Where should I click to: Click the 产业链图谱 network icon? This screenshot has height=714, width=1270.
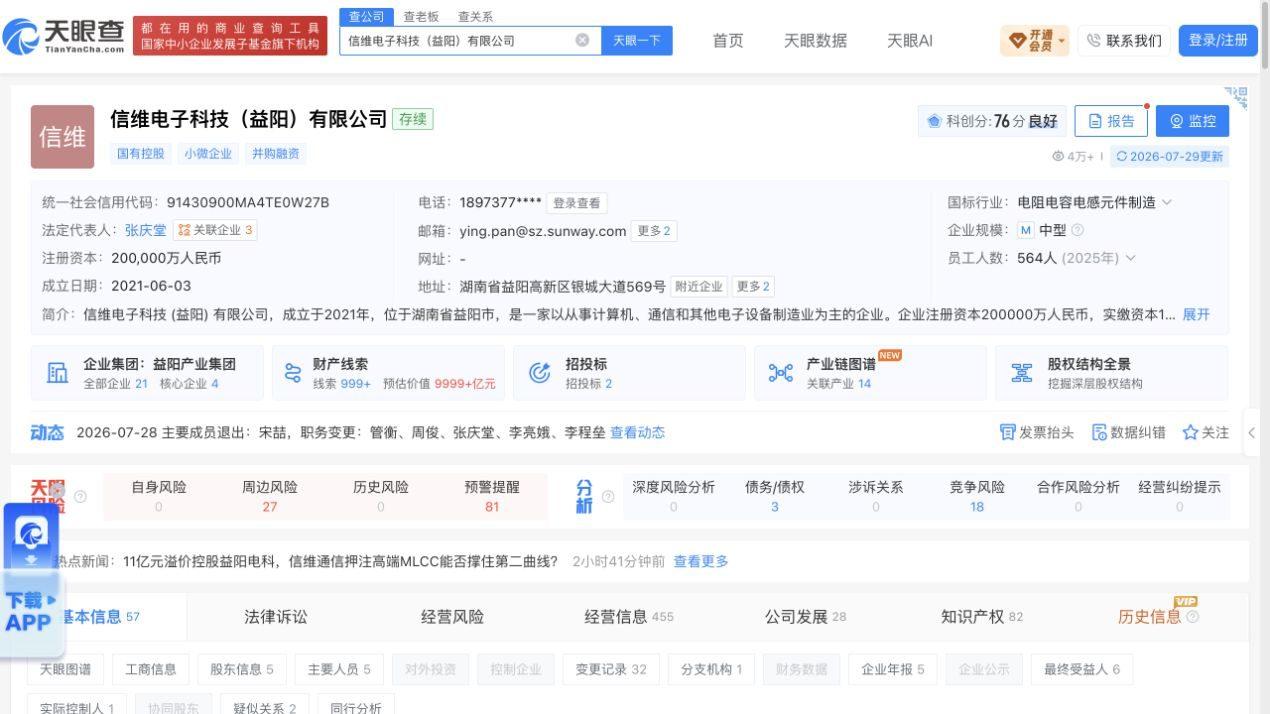(781, 373)
